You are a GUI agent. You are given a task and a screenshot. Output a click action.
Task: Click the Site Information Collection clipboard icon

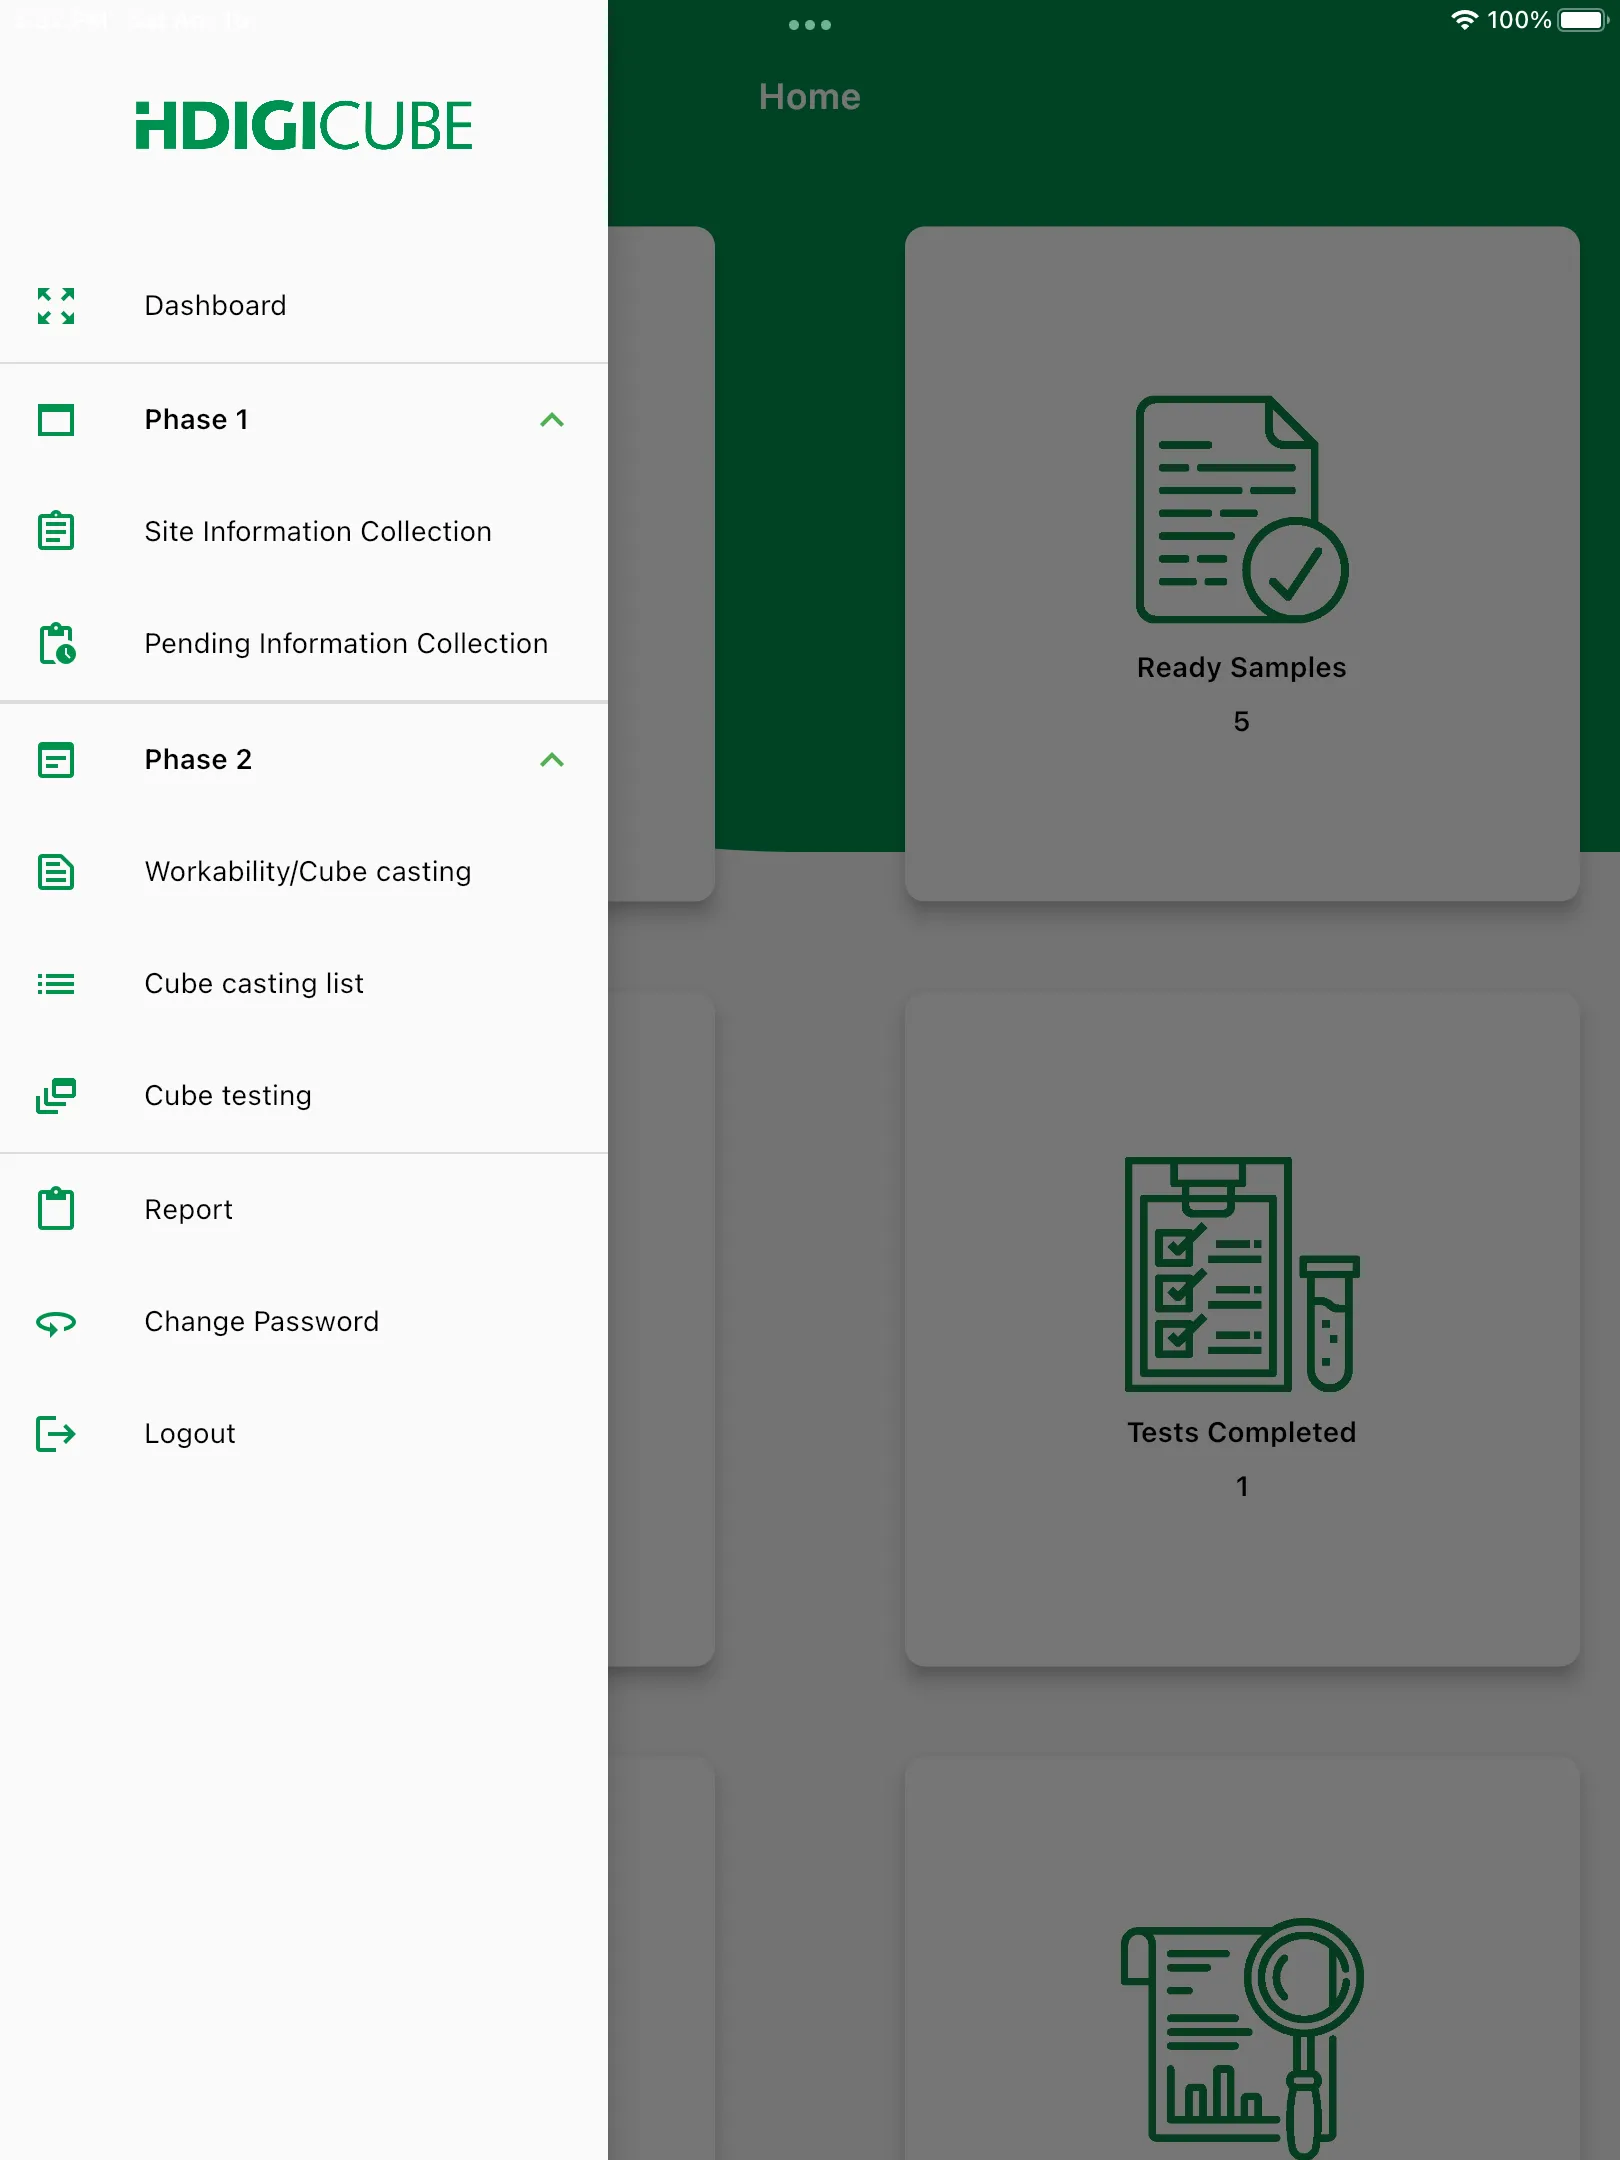56,531
